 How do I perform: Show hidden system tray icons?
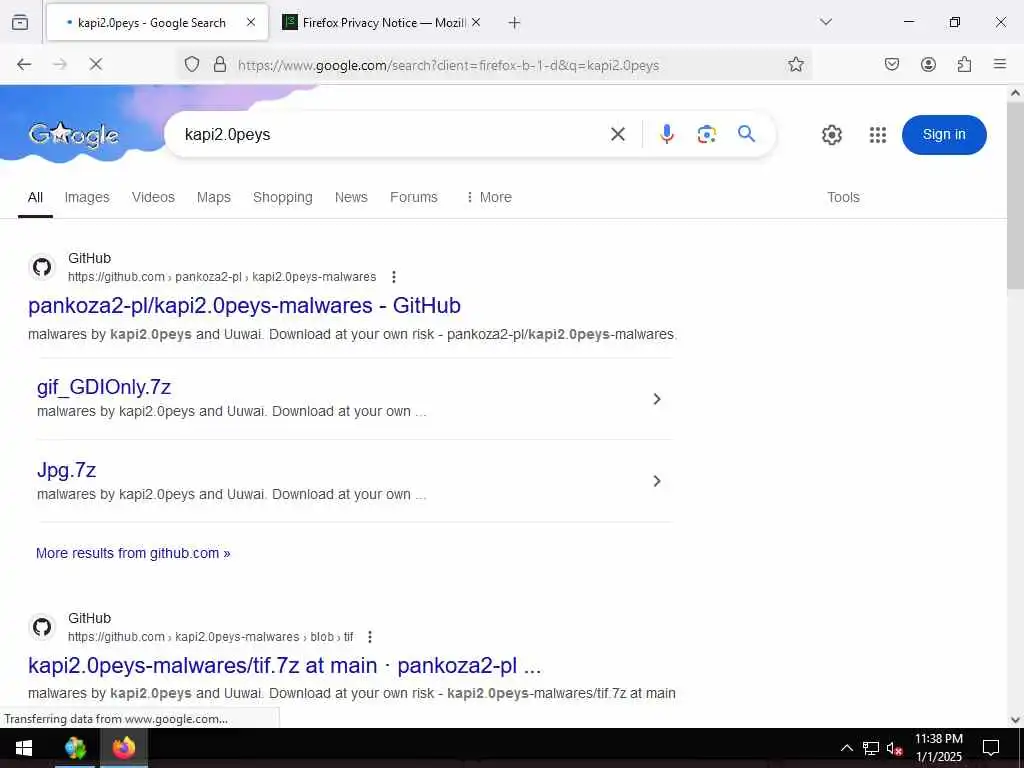coord(846,748)
